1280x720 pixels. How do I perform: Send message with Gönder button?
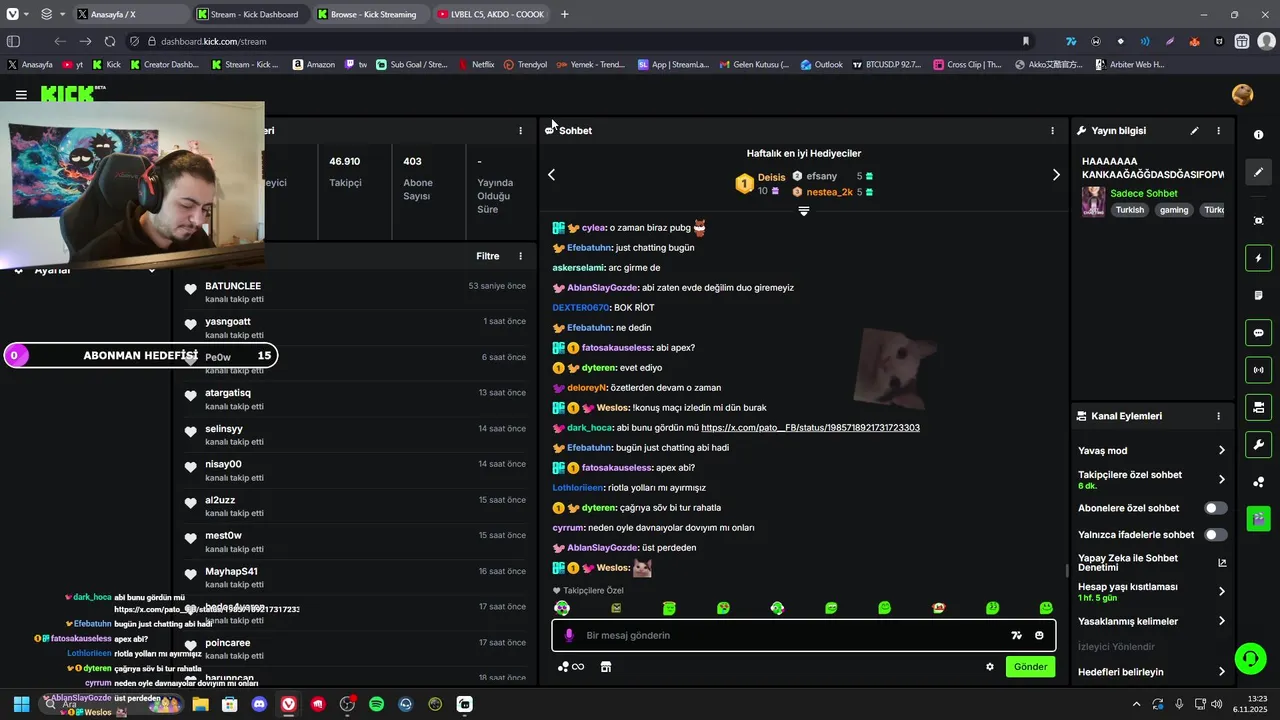point(1030,667)
